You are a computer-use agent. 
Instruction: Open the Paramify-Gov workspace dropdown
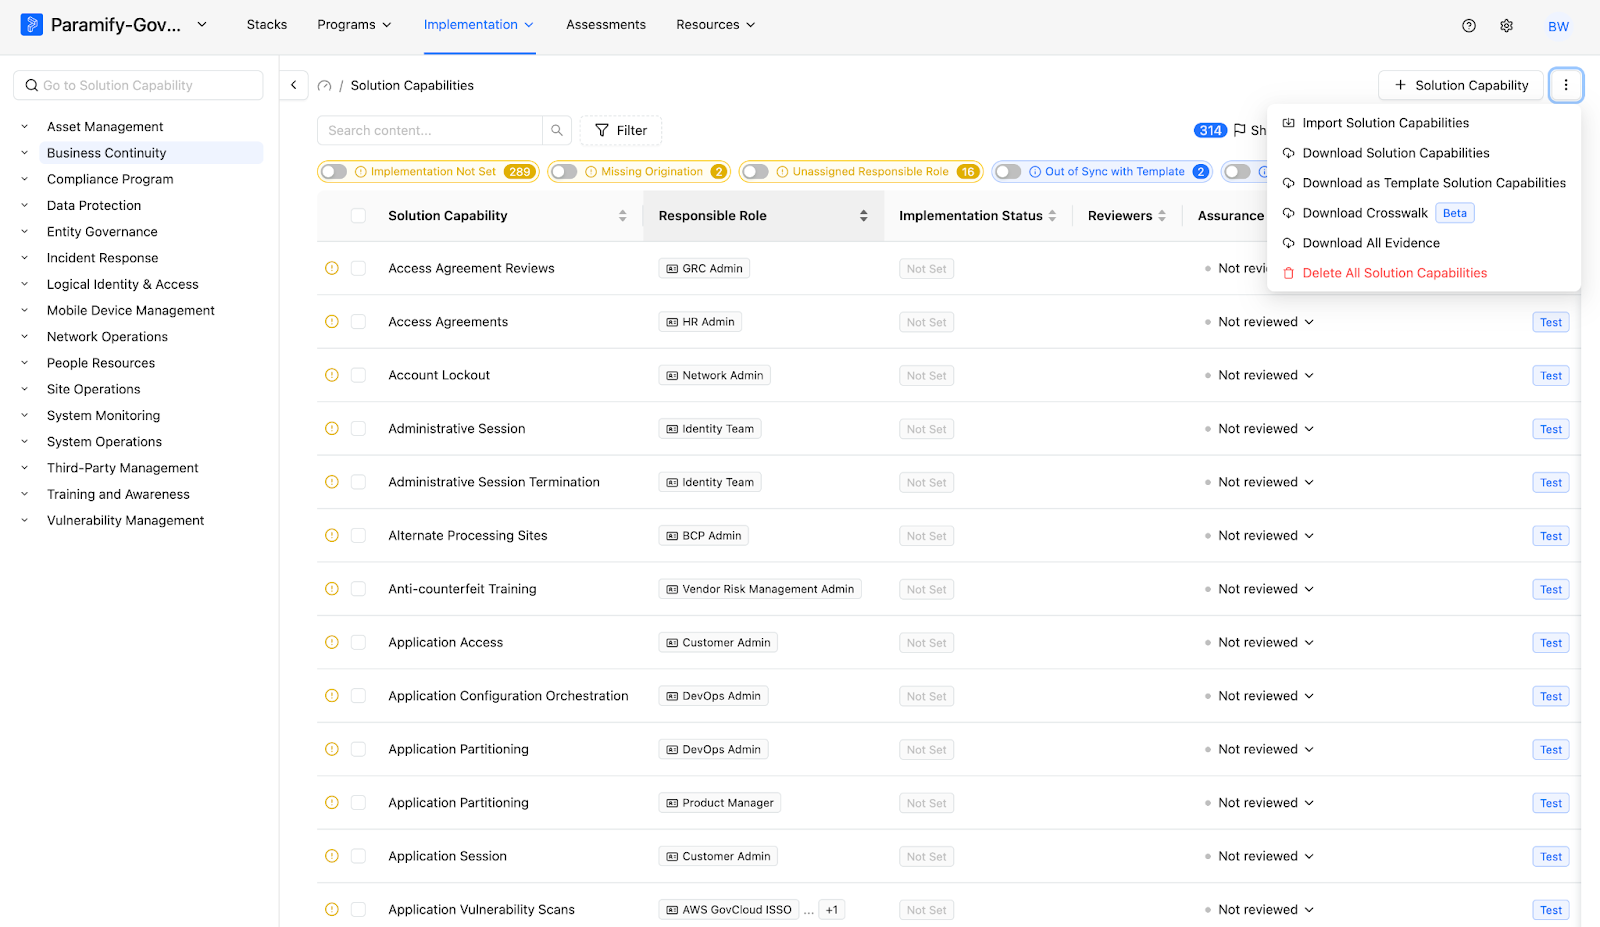pos(202,24)
